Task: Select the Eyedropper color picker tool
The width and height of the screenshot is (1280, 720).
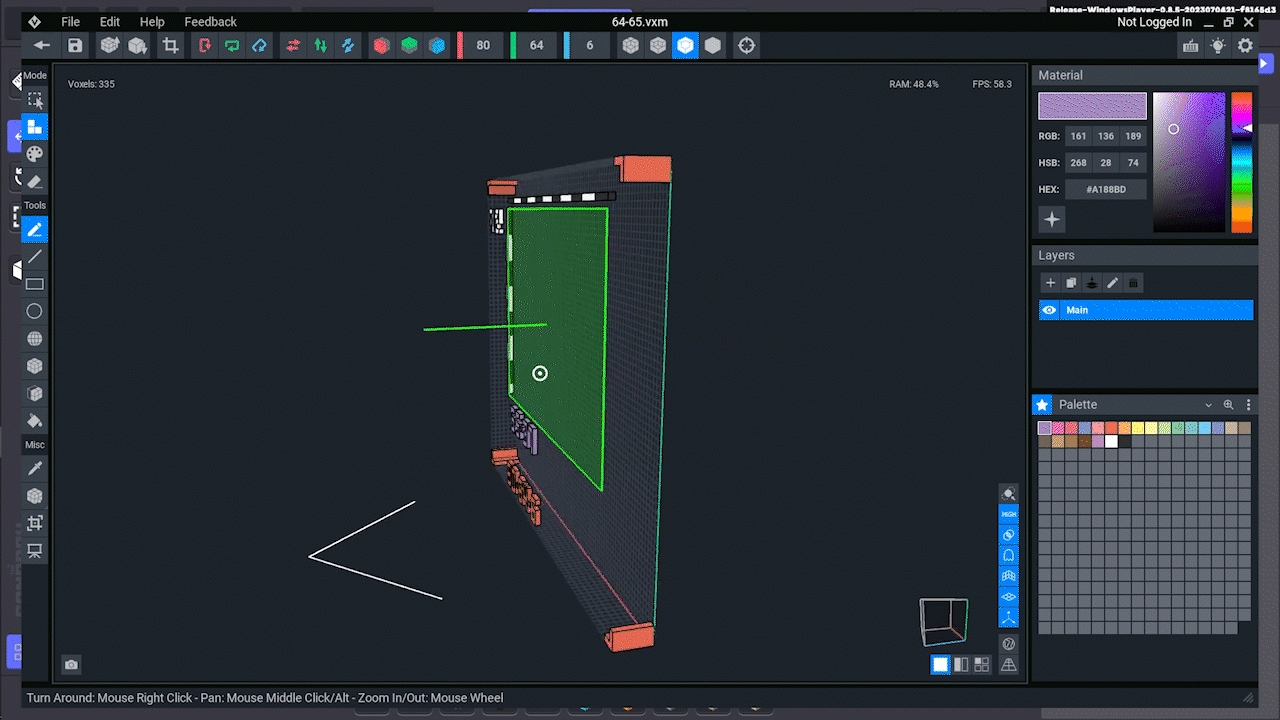Action: (x=35, y=468)
